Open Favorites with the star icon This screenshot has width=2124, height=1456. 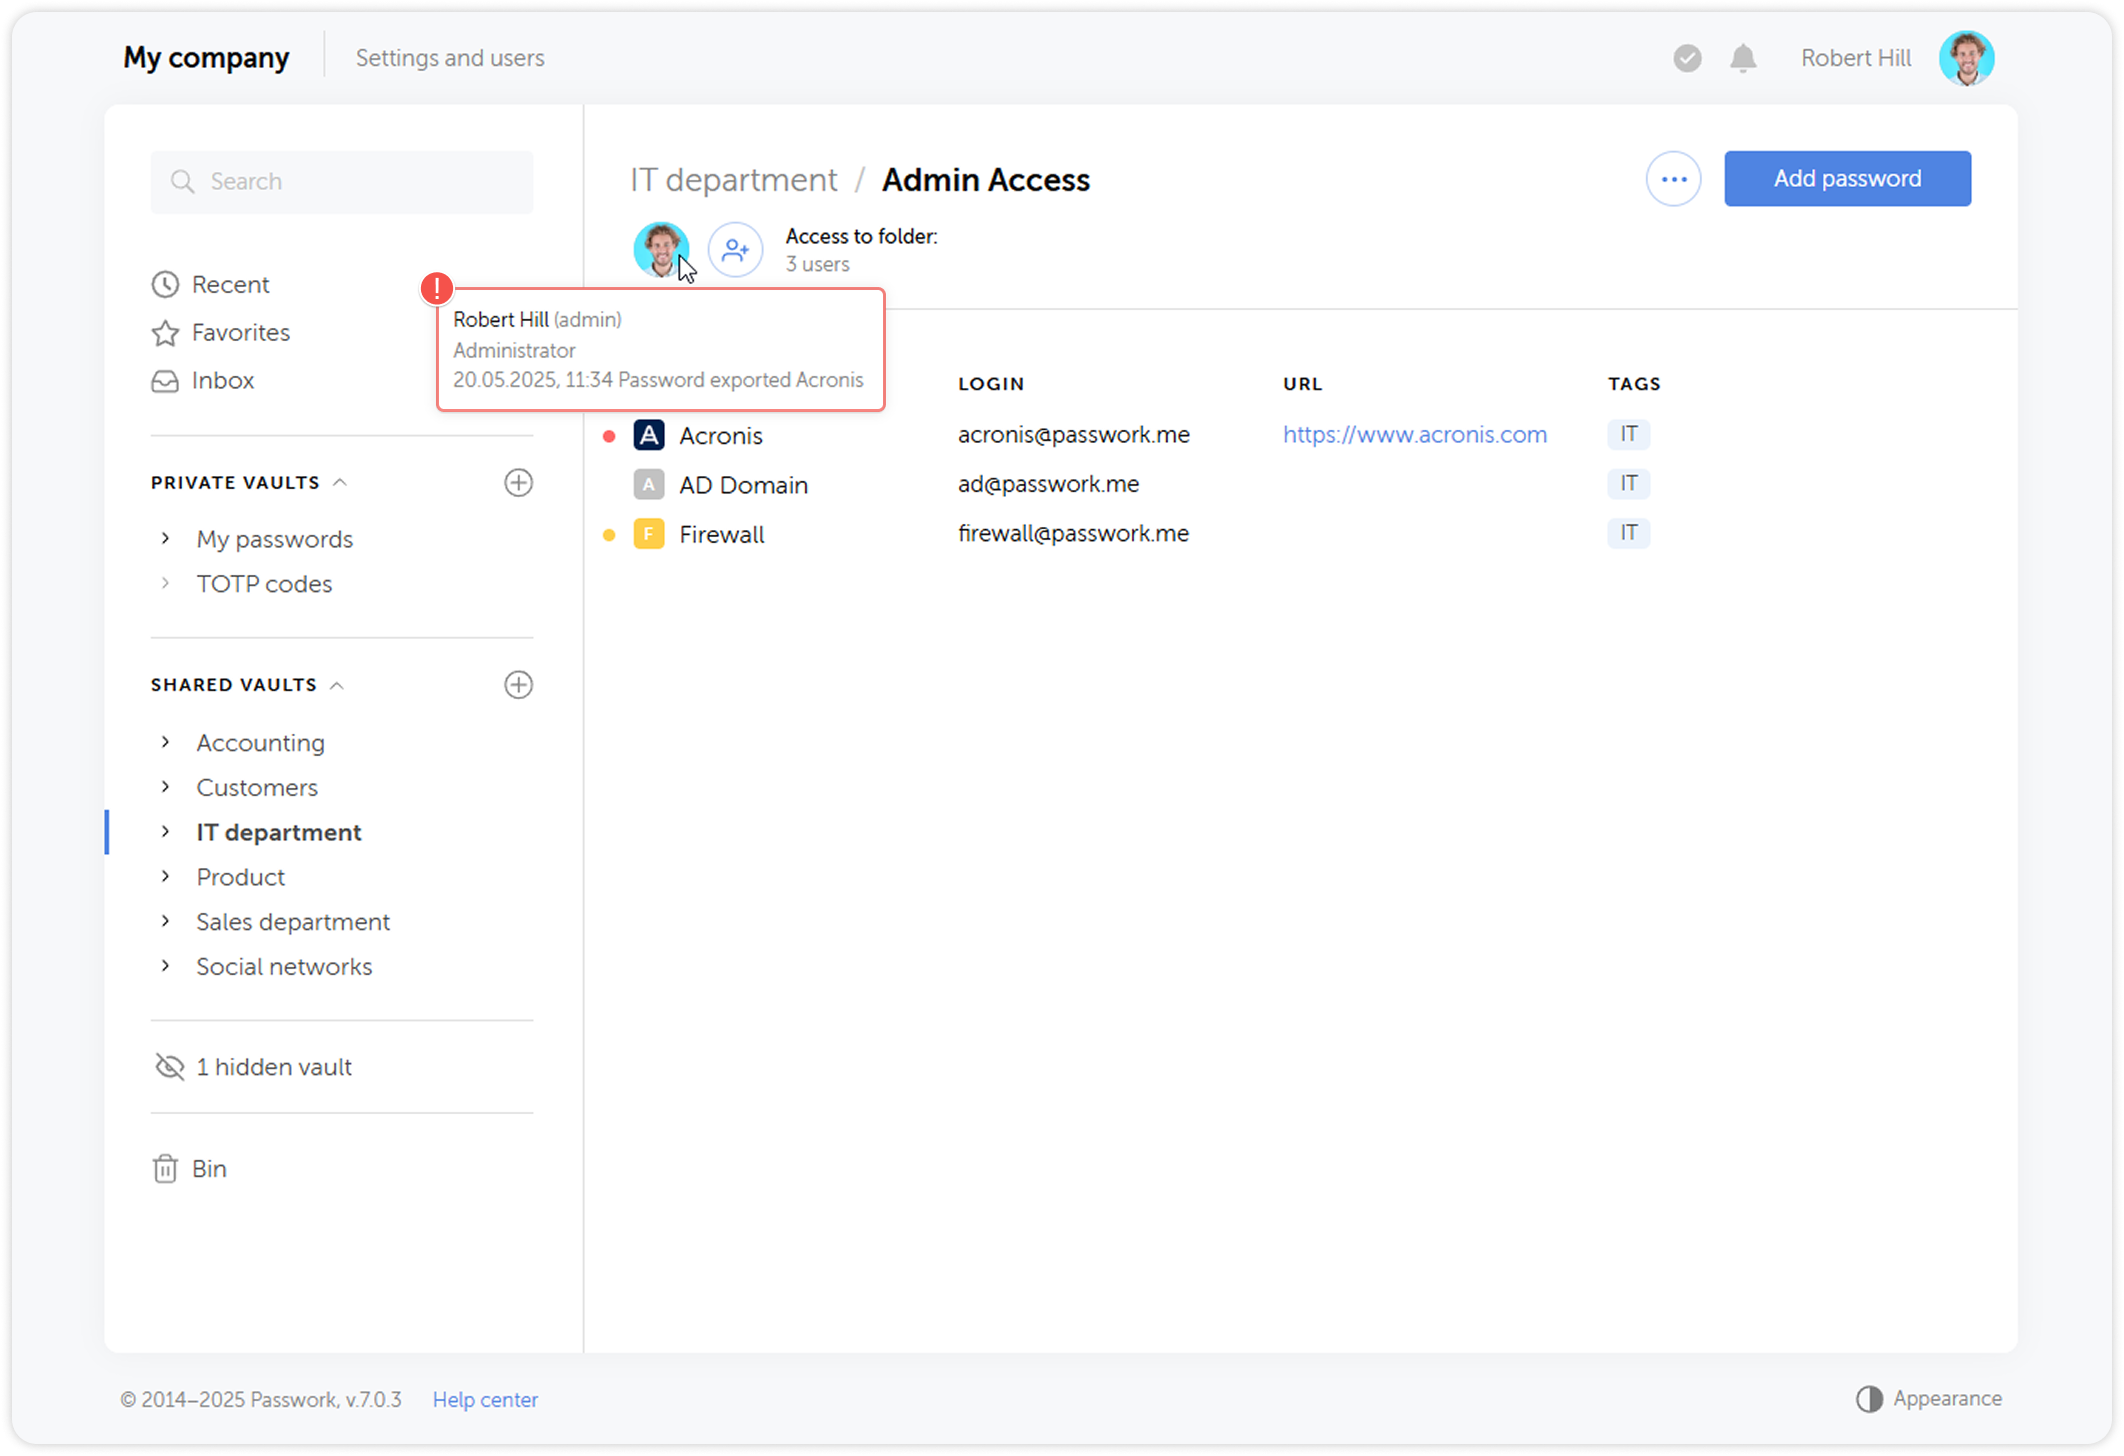(166, 332)
